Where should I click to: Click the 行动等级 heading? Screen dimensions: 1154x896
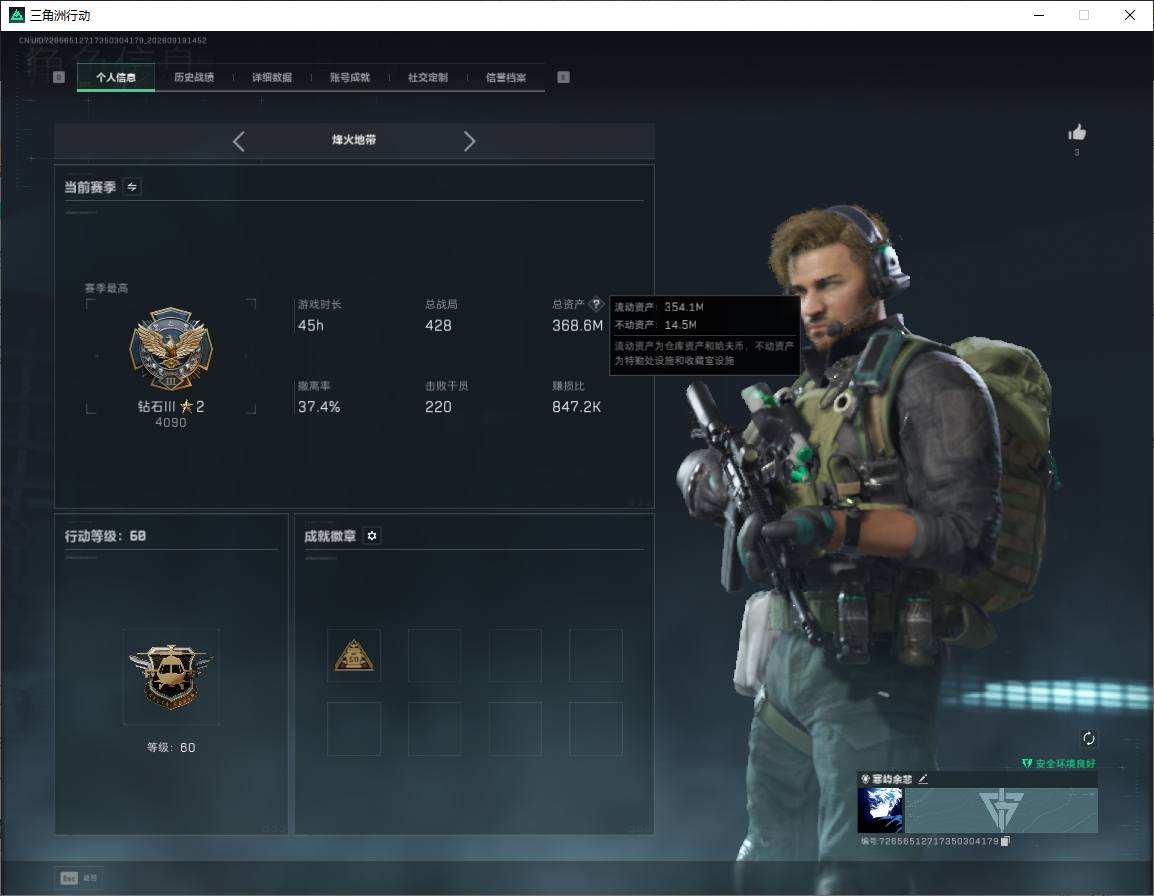tap(105, 536)
